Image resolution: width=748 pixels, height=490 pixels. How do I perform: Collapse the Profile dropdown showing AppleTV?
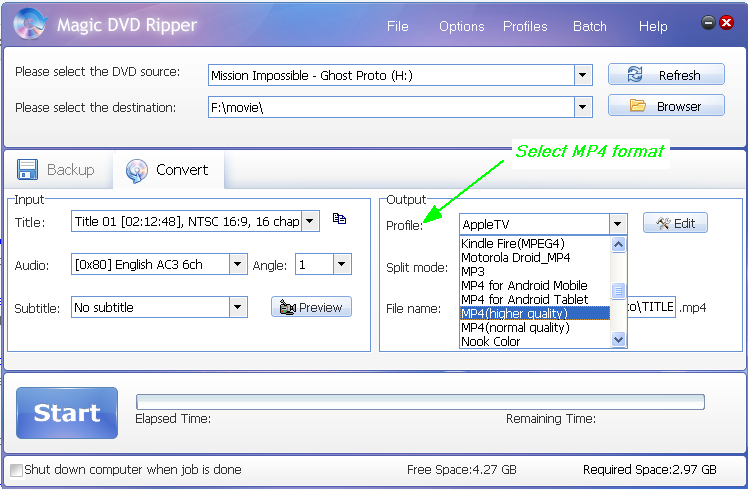point(618,224)
